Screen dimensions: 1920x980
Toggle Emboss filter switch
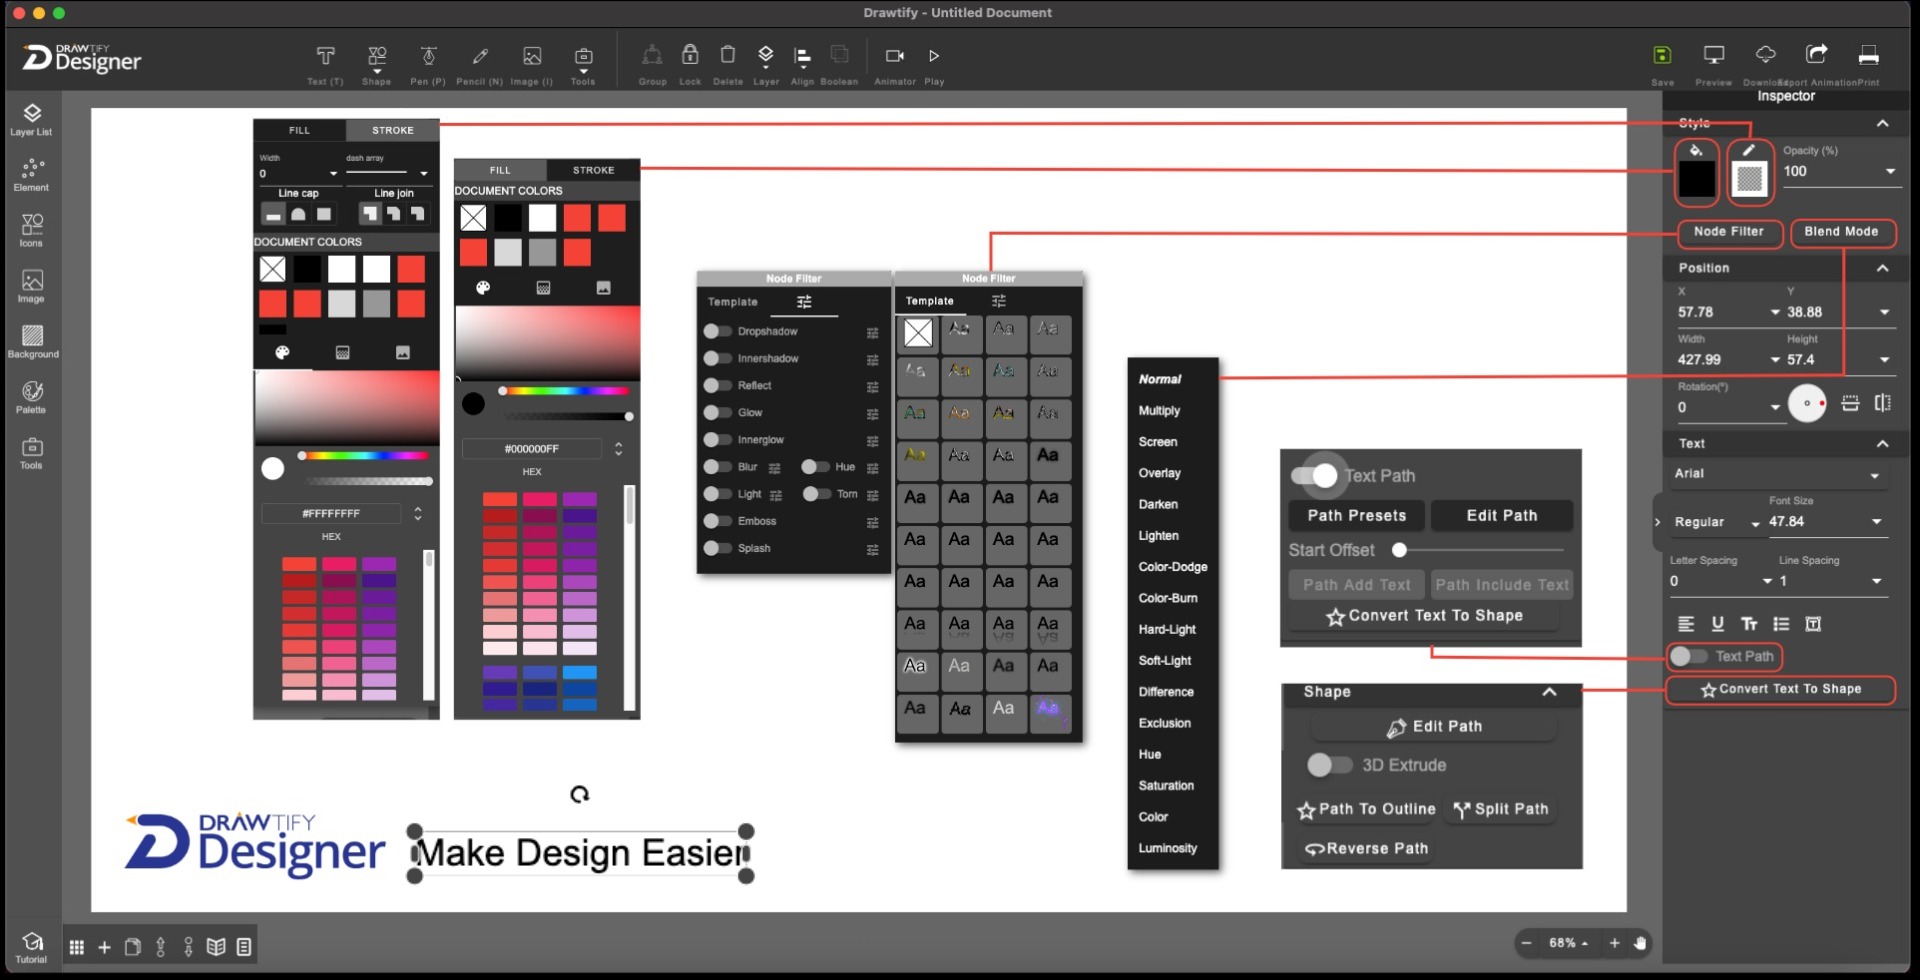pos(717,521)
